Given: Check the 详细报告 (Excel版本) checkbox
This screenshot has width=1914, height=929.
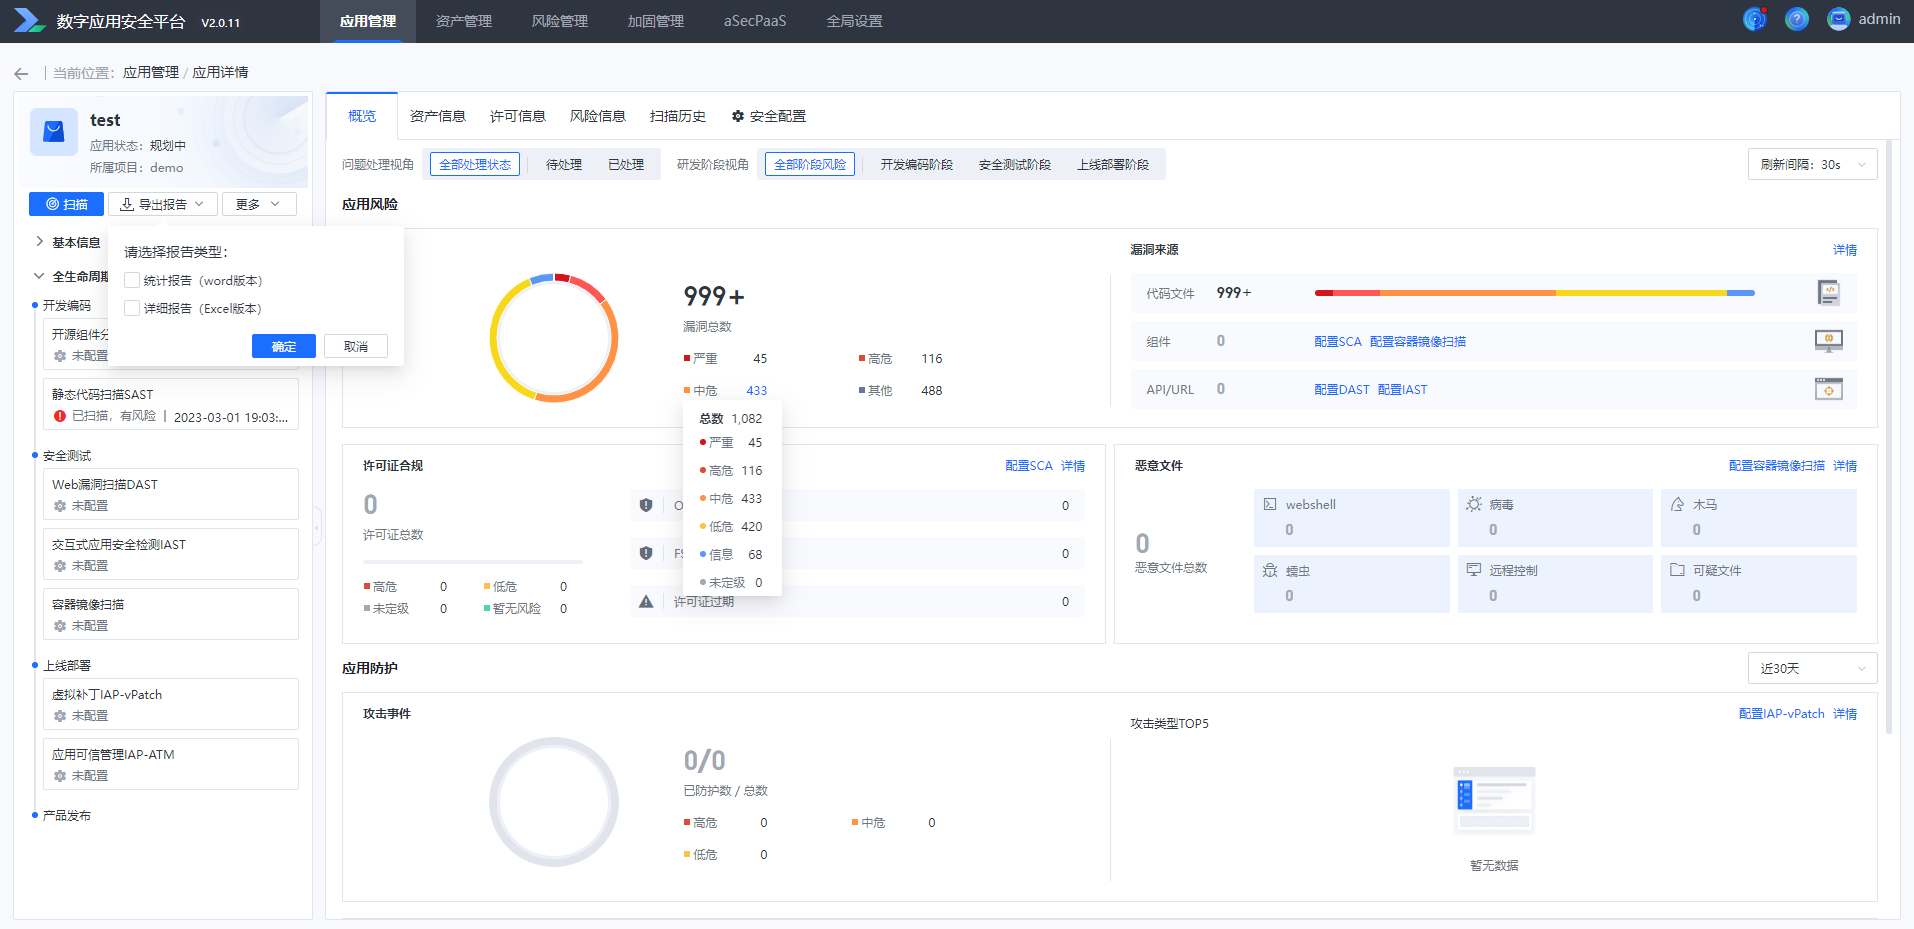Looking at the screenshot, I should [x=132, y=309].
